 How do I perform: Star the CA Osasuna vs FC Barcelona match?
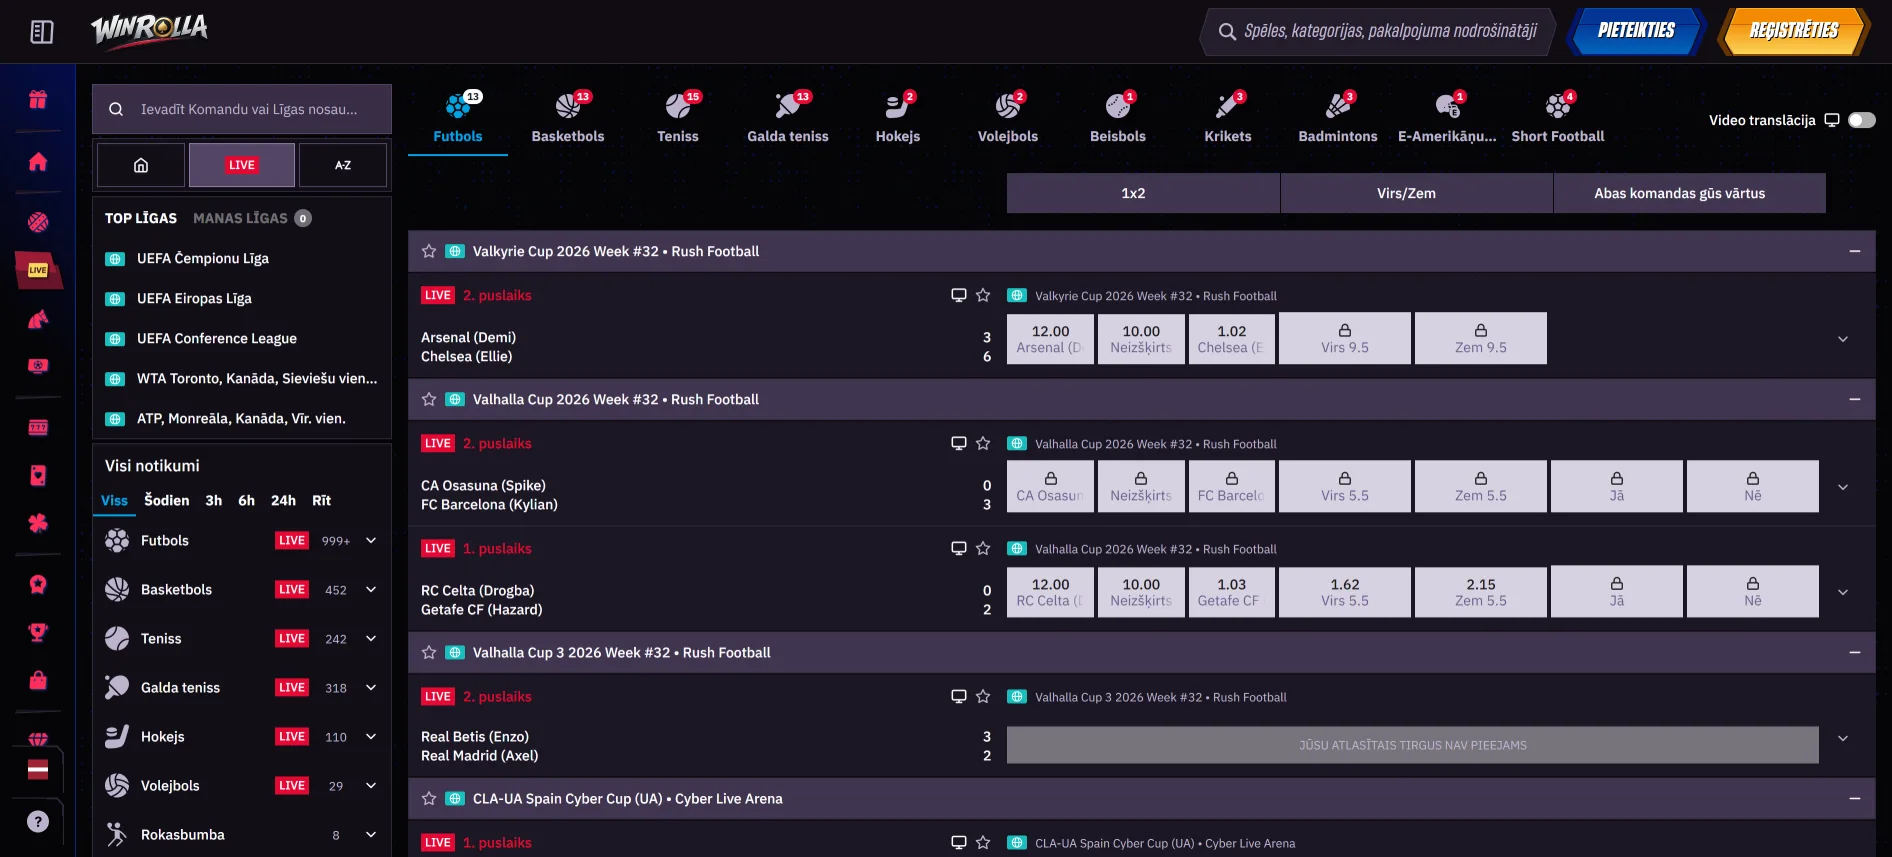click(x=983, y=443)
